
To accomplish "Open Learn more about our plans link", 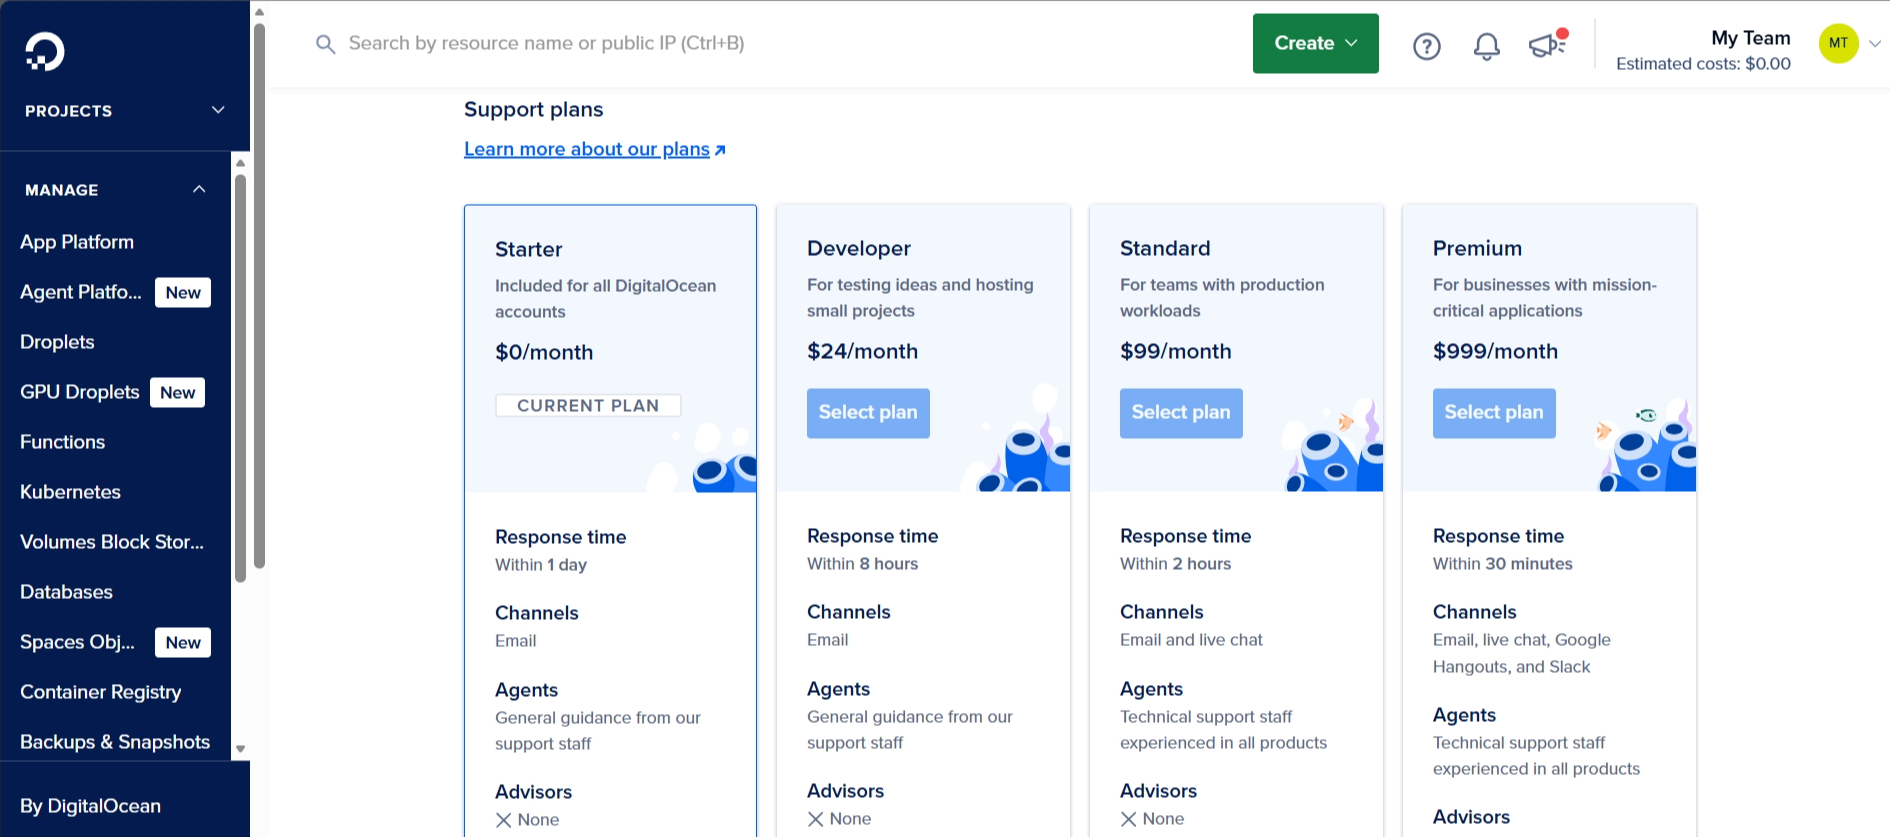I will [x=587, y=149].
